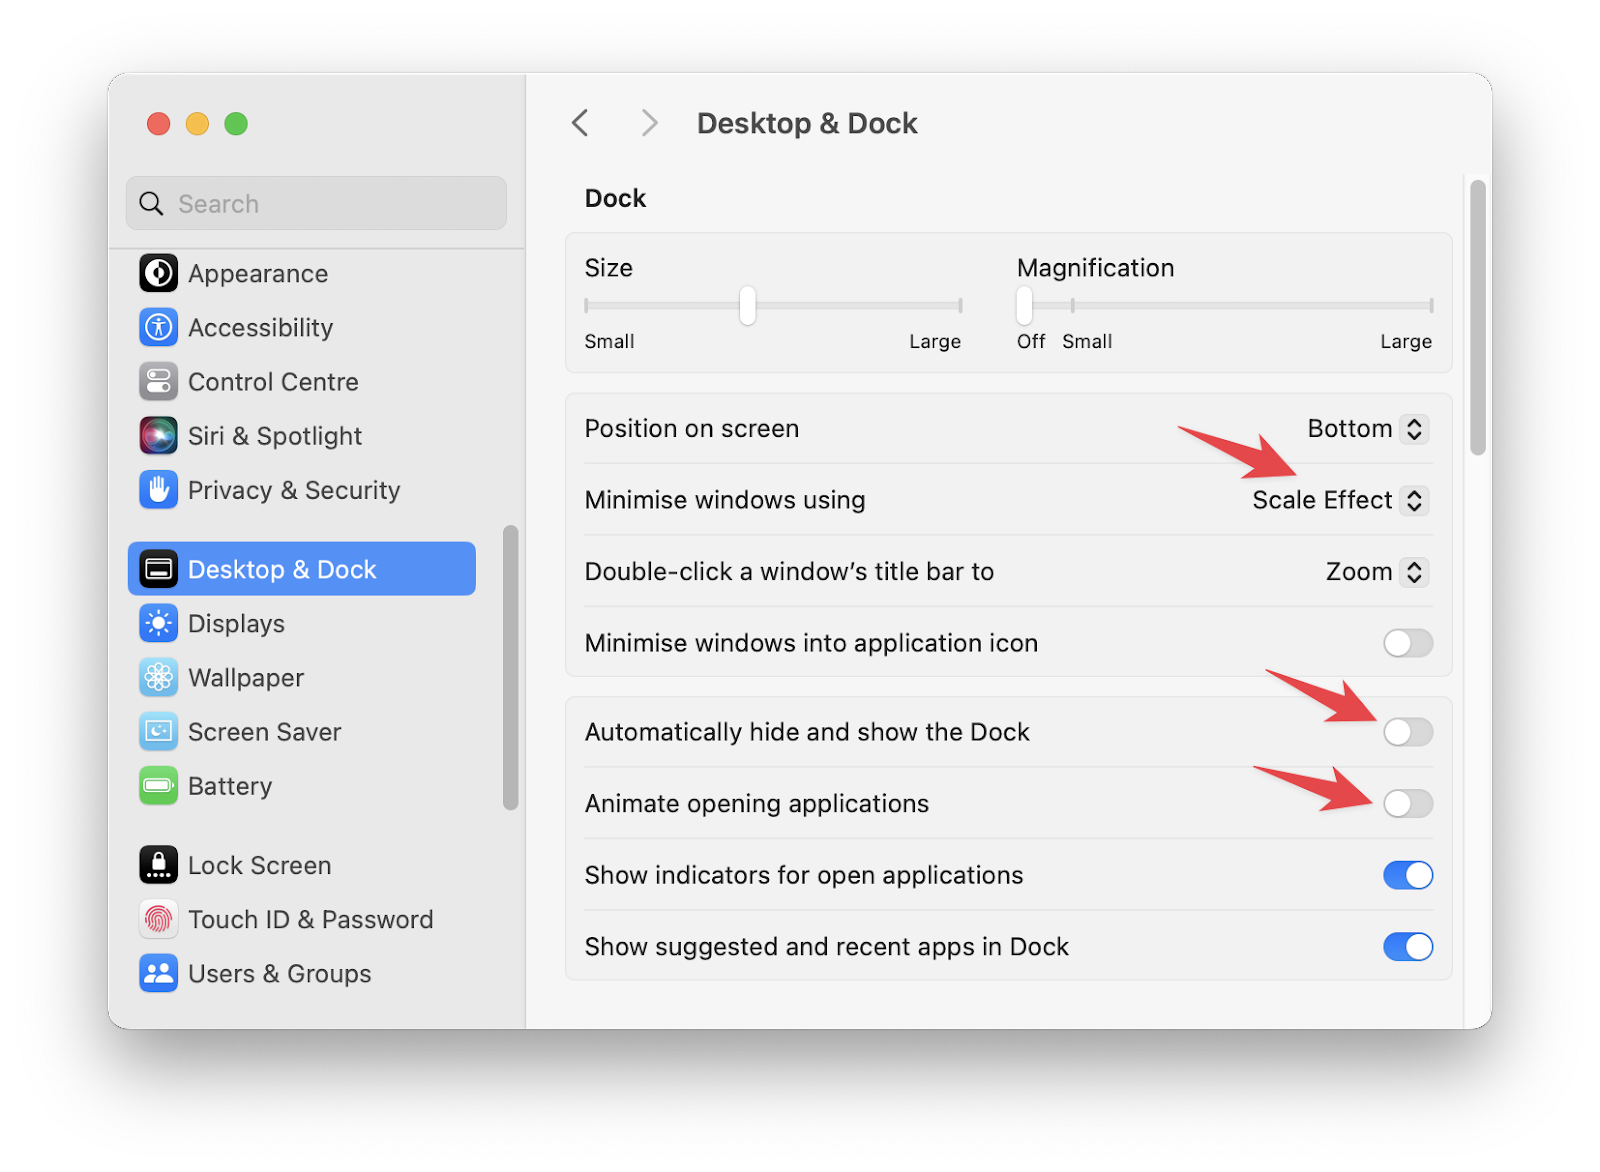
Task: Select Desktop & Dock in sidebar
Action: click(x=281, y=568)
